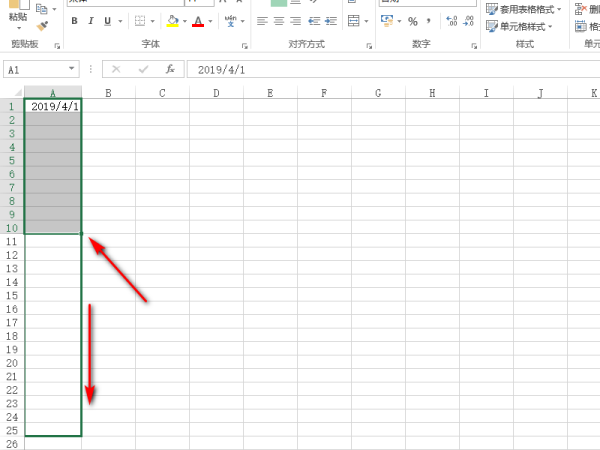Toggle bold formatting
Viewport: 600px width, 450px height.
click(75, 21)
